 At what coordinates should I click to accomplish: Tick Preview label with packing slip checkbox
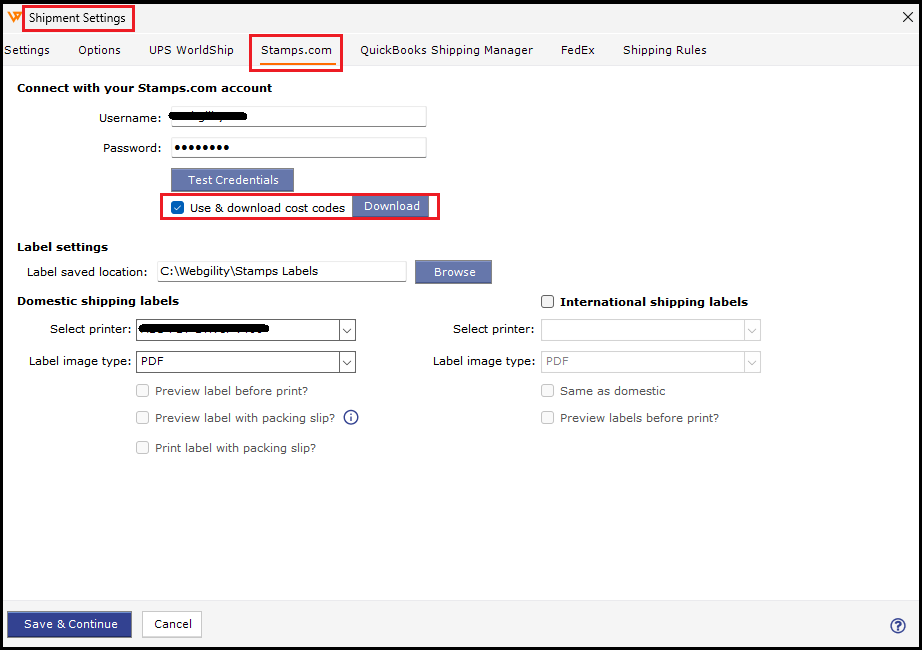142,418
